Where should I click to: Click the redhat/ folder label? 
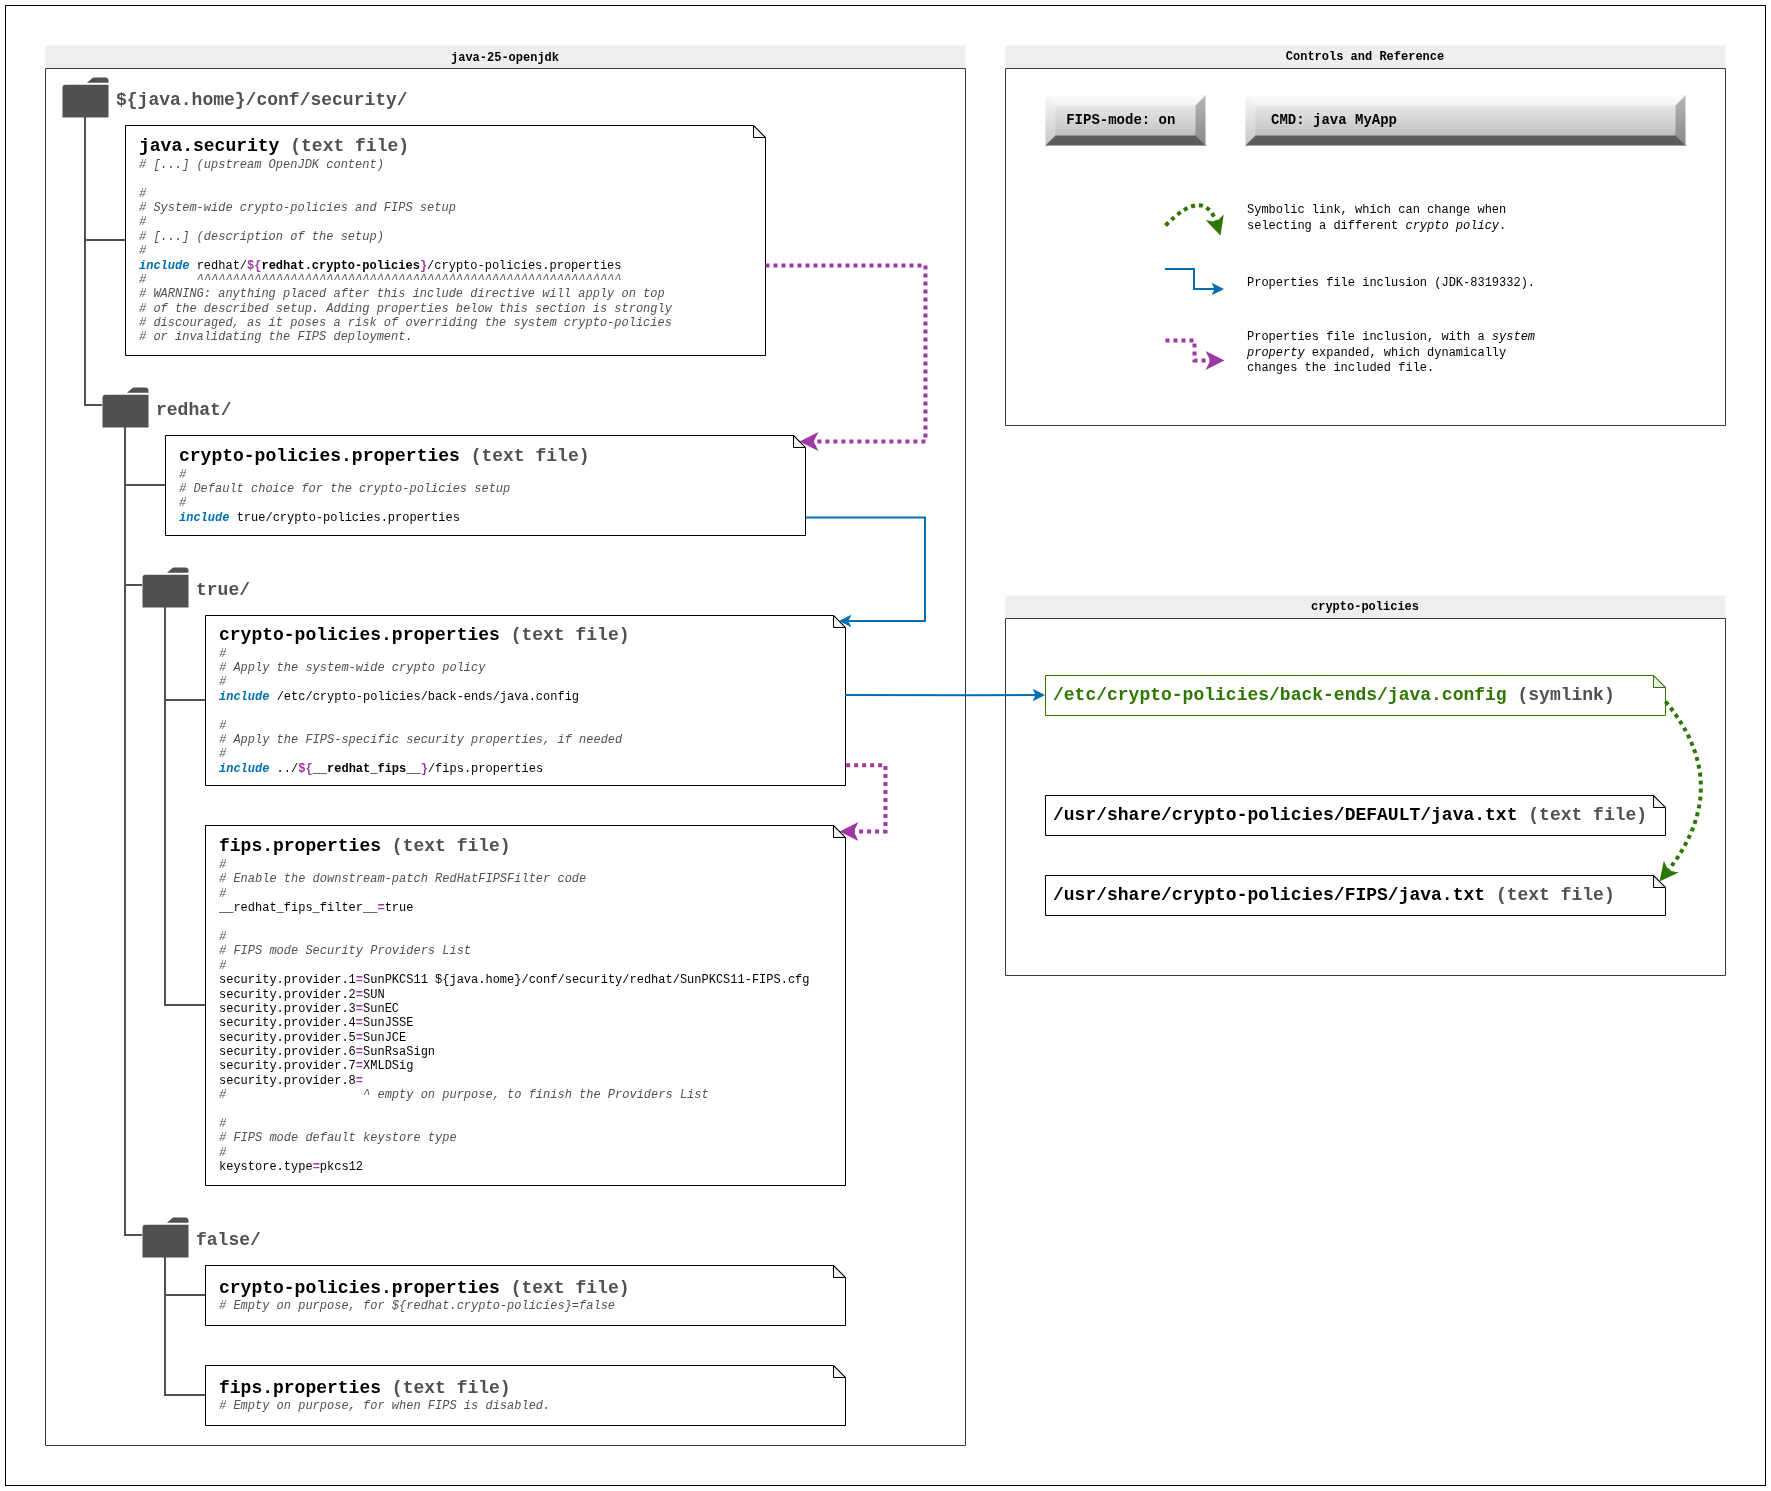(x=193, y=410)
